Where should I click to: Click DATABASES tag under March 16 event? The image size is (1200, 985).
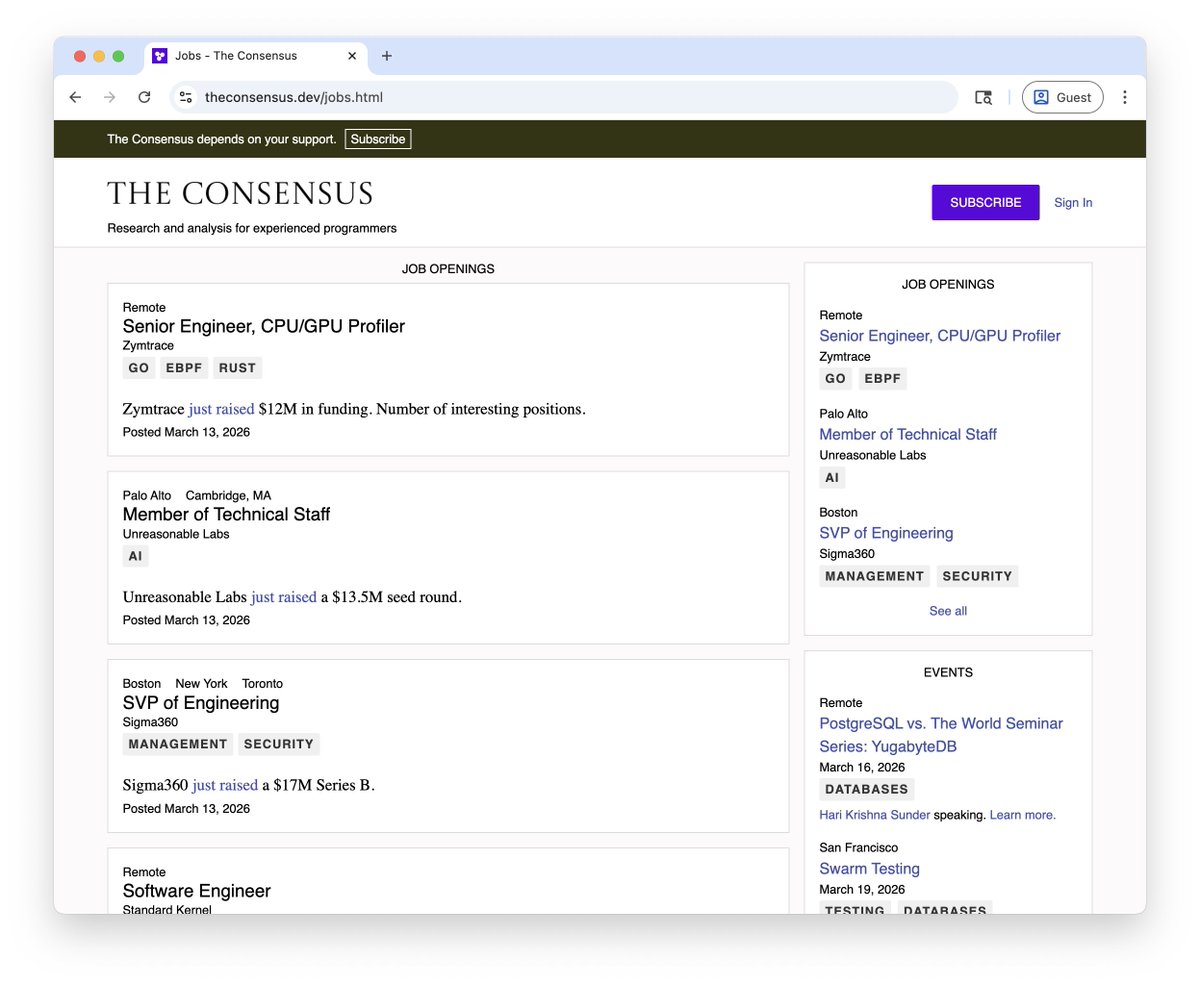pos(867,790)
